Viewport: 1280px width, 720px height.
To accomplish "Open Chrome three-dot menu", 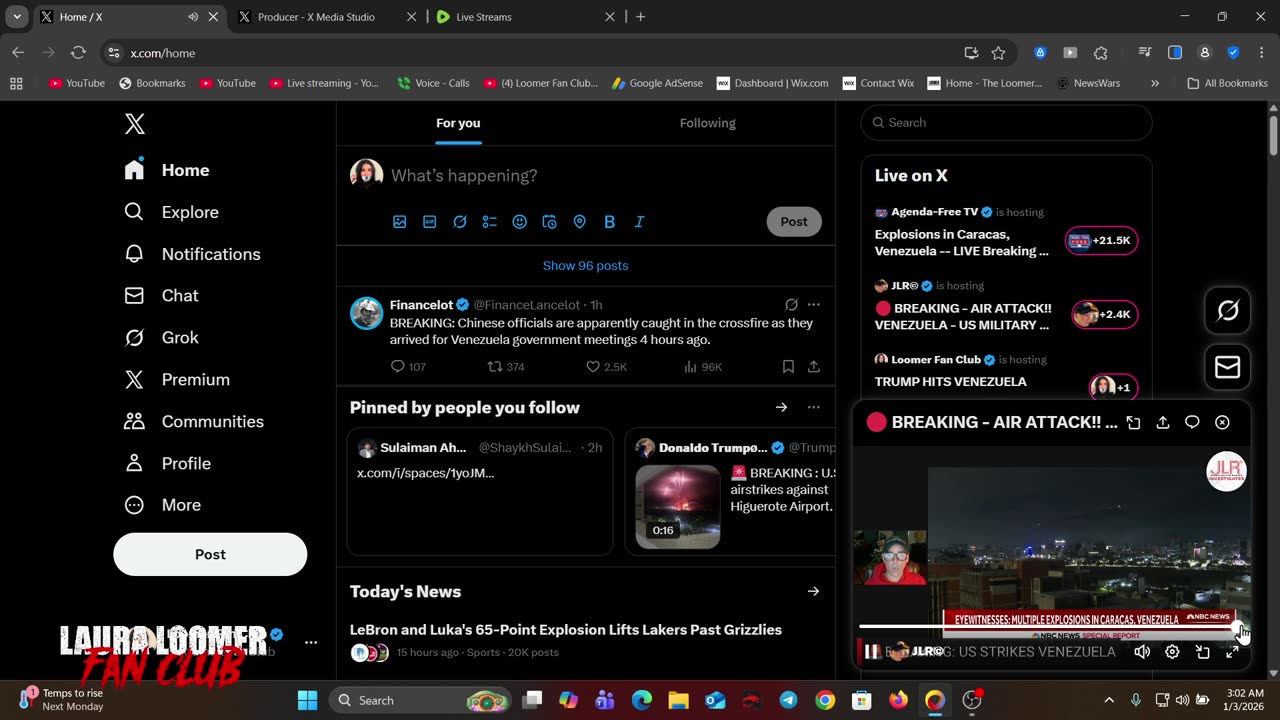I will (1260, 53).
